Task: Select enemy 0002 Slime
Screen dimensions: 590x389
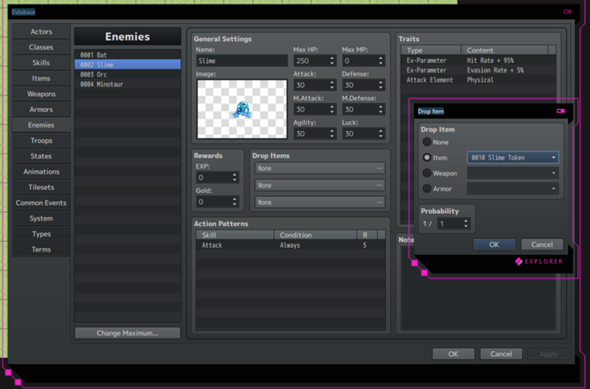Action: [x=128, y=65]
